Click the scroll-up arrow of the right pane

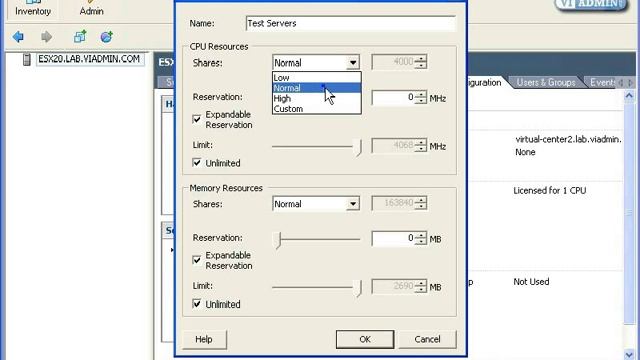[x=629, y=96]
